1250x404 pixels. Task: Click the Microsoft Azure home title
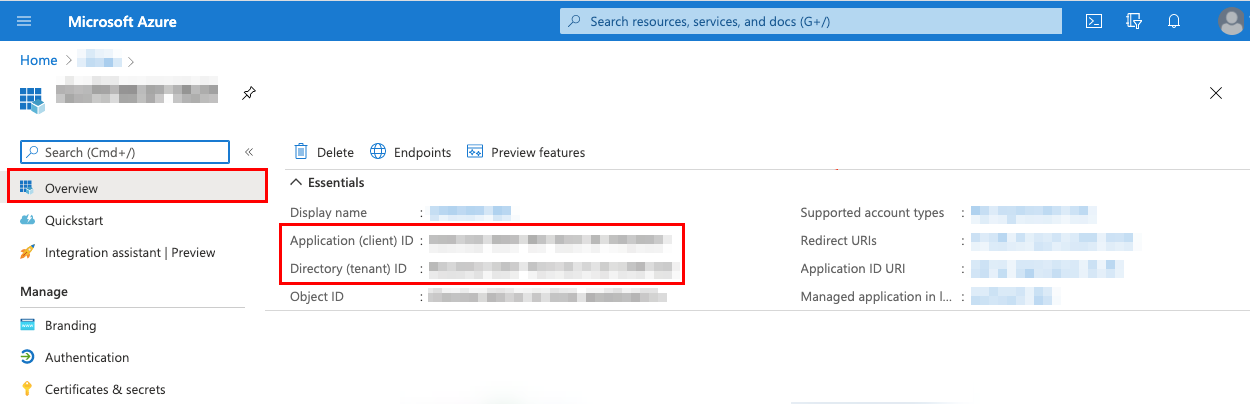click(x=122, y=21)
